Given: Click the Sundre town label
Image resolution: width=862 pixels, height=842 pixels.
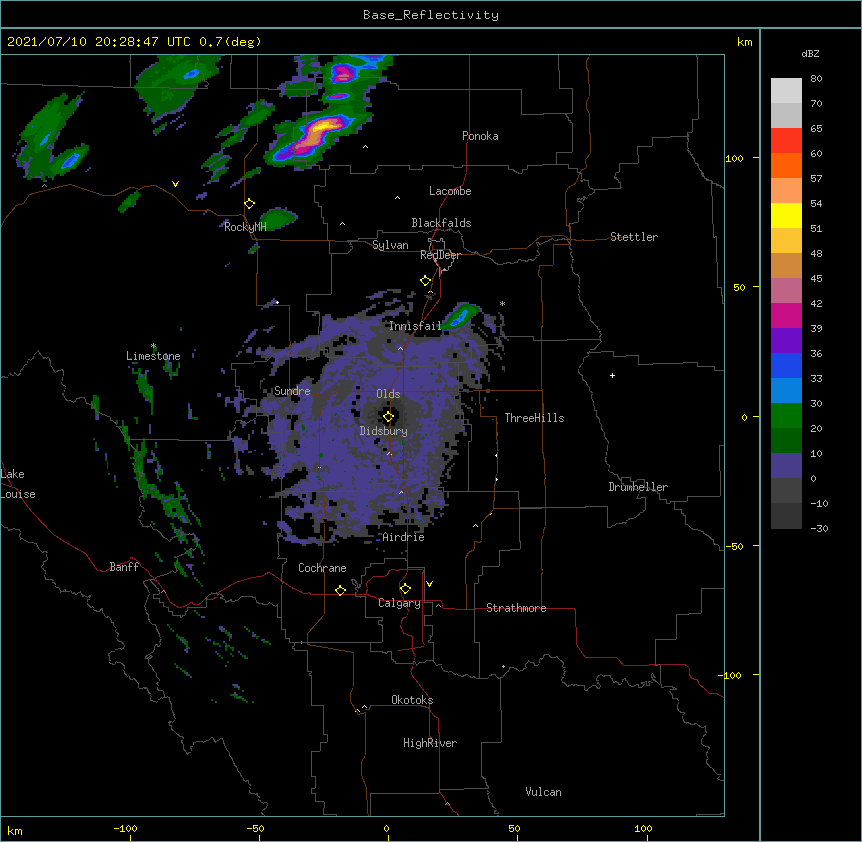Looking at the screenshot, I should pos(292,391).
